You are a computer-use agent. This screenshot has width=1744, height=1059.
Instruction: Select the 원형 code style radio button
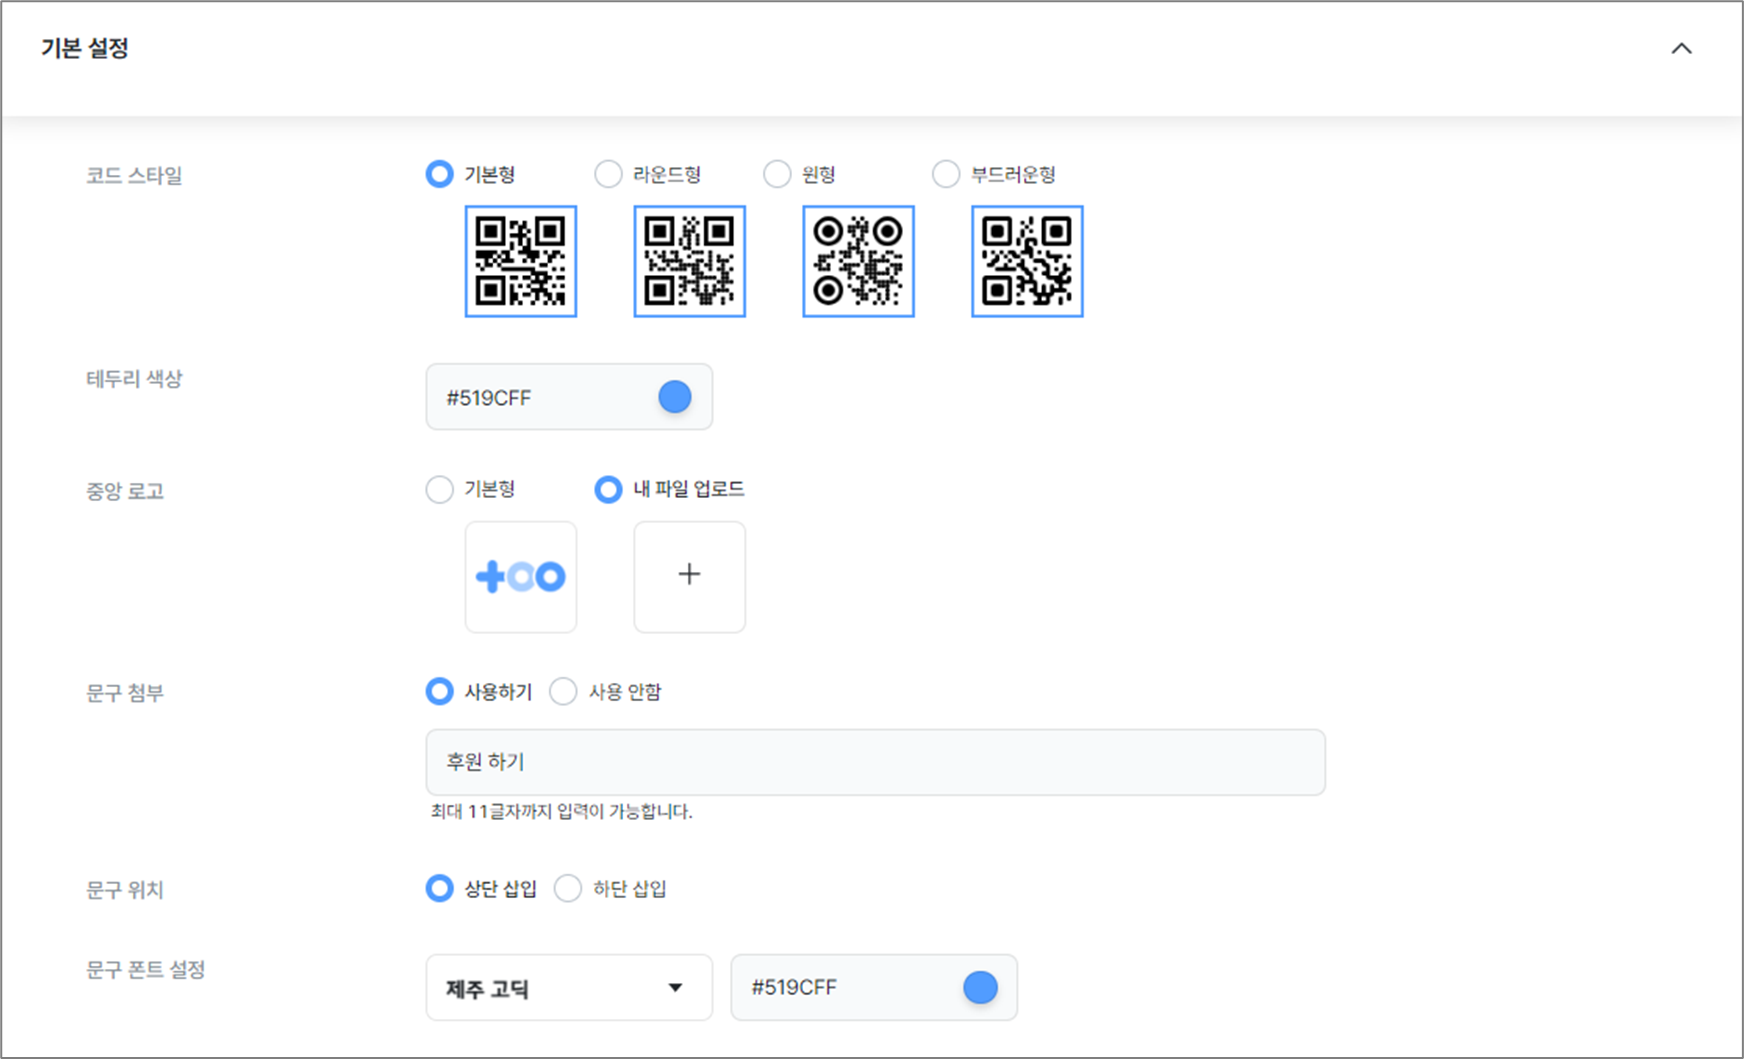pyautogui.click(x=777, y=174)
